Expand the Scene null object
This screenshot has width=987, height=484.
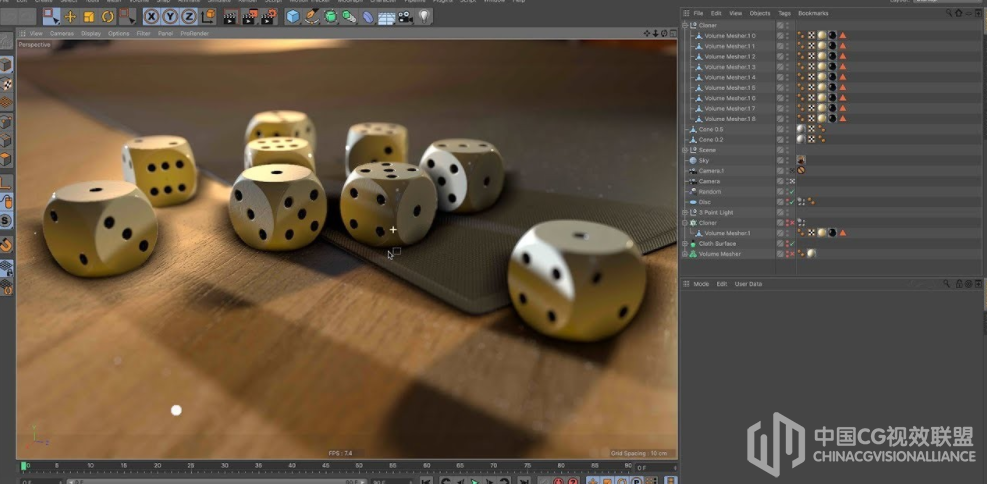(685, 150)
